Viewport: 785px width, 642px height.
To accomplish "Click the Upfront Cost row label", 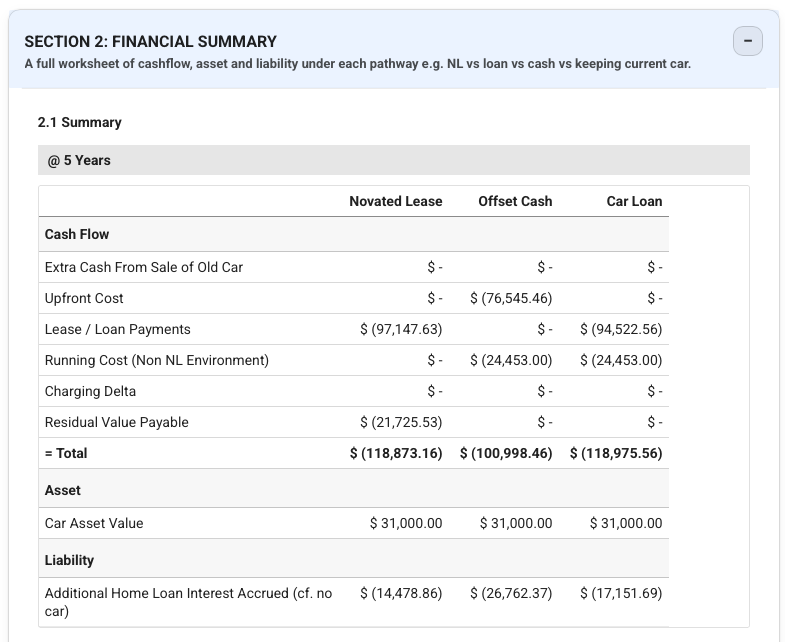I will tap(84, 298).
